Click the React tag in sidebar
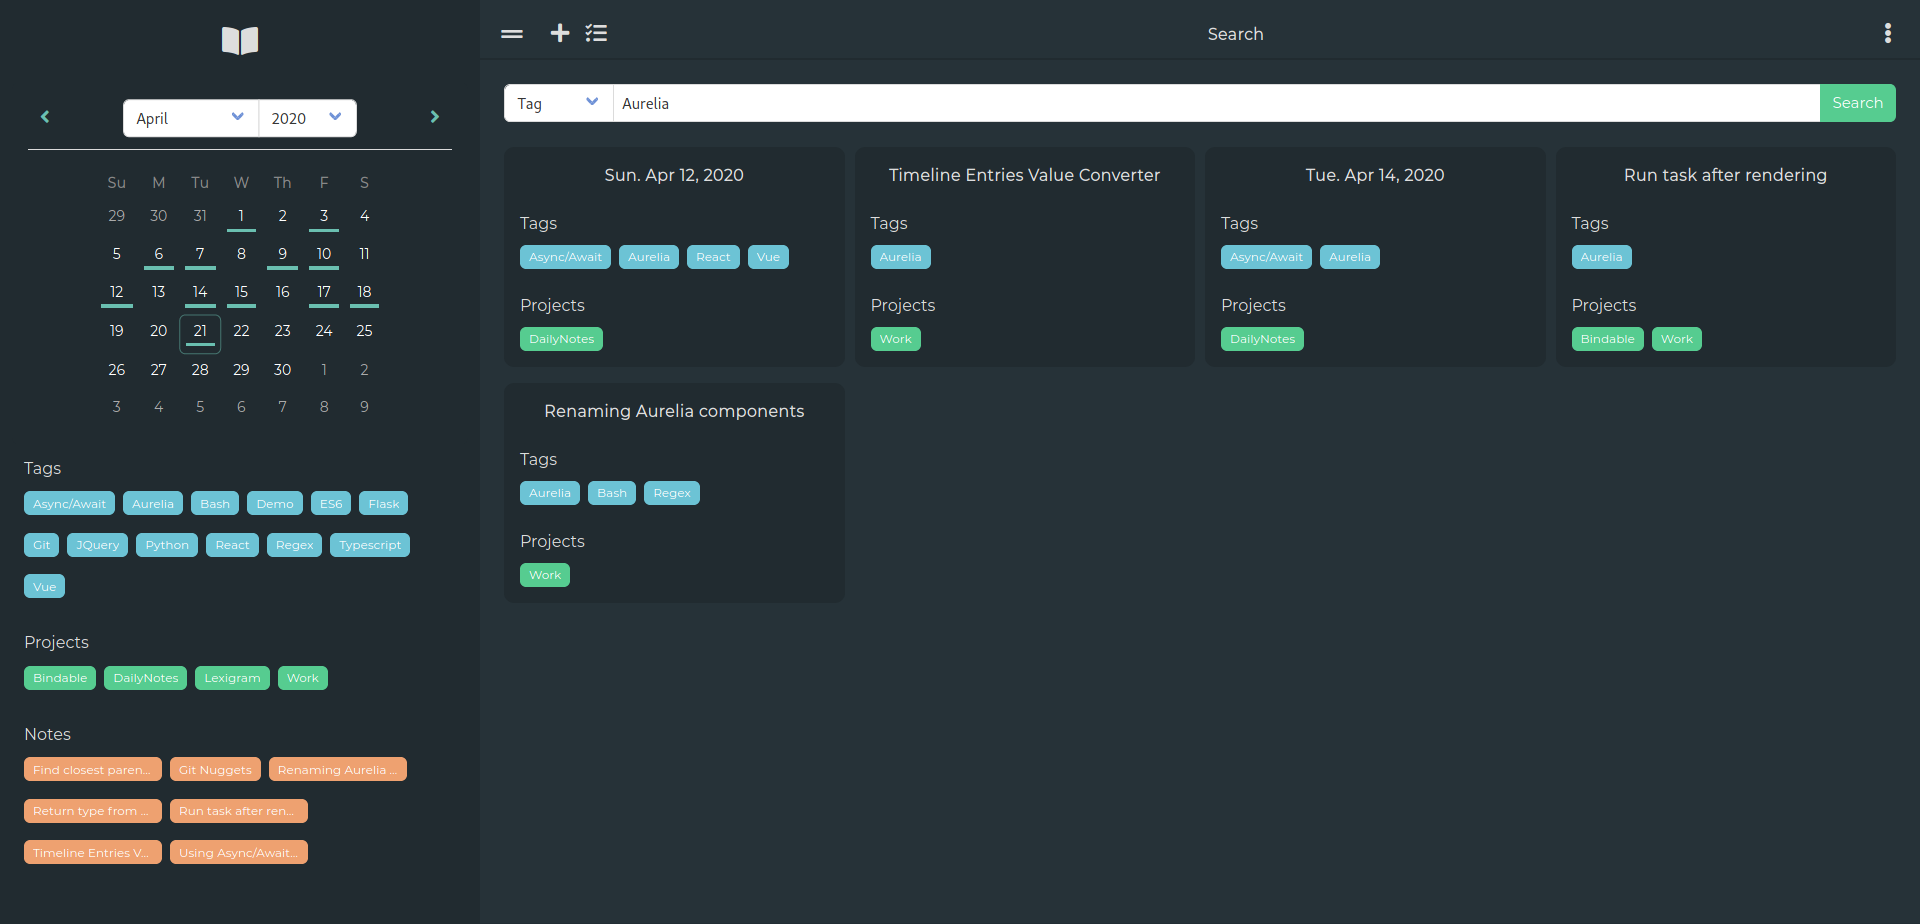 pyautogui.click(x=233, y=545)
